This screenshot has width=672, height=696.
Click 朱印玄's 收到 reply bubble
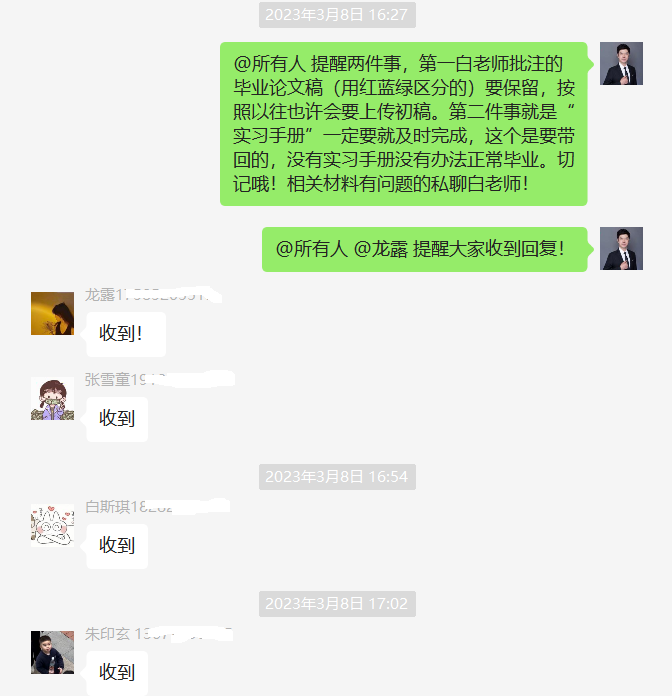[x=117, y=672]
